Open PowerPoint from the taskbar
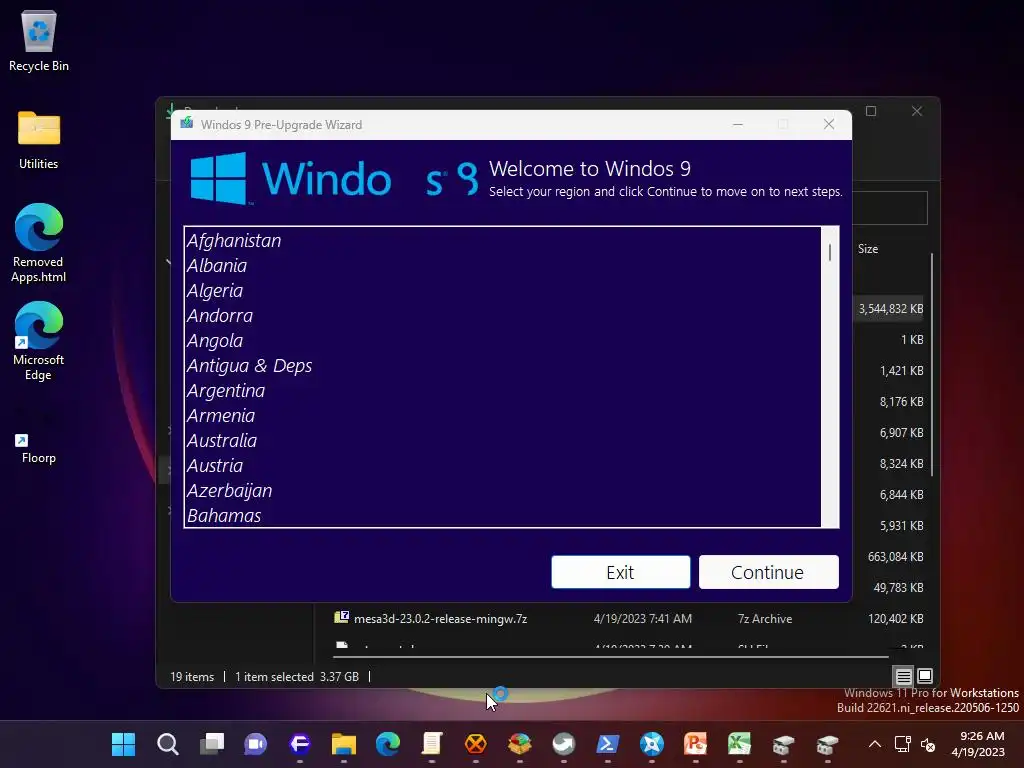 pos(696,743)
